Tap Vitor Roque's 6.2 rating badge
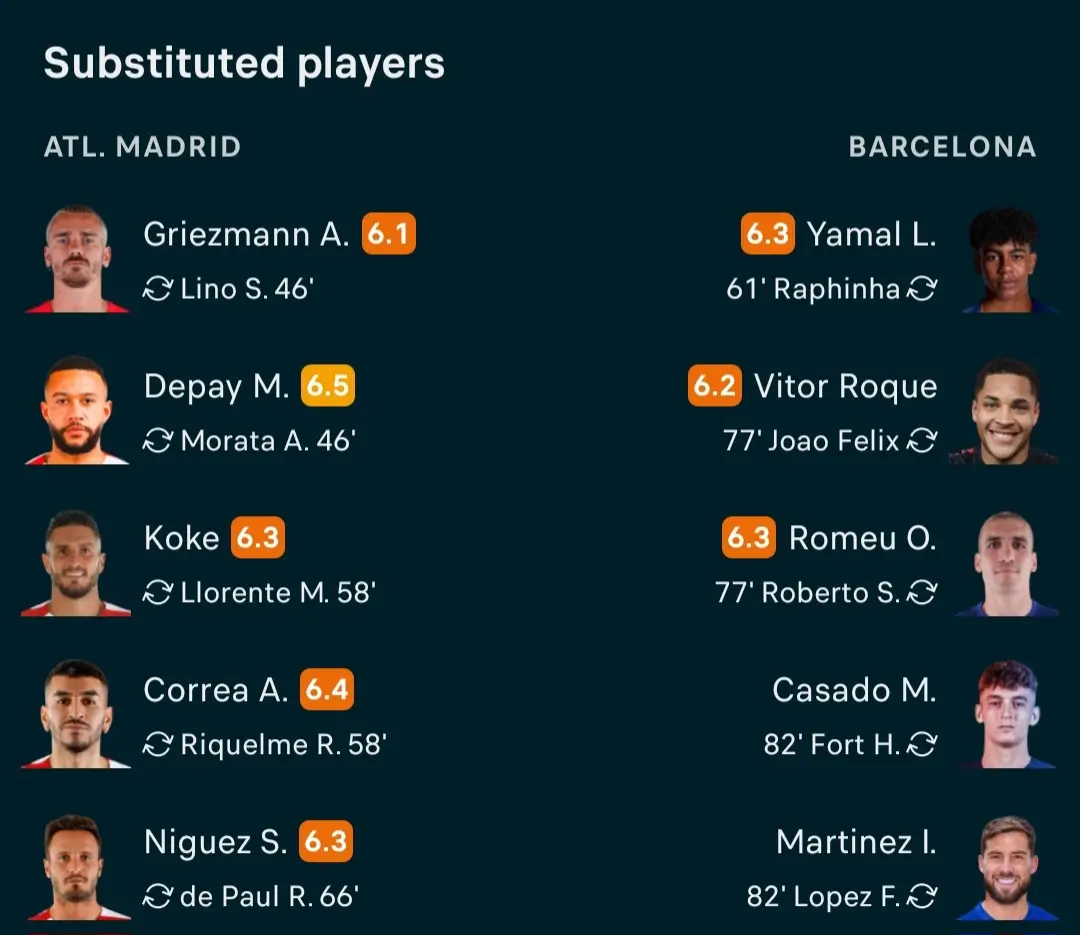 coord(714,387)
